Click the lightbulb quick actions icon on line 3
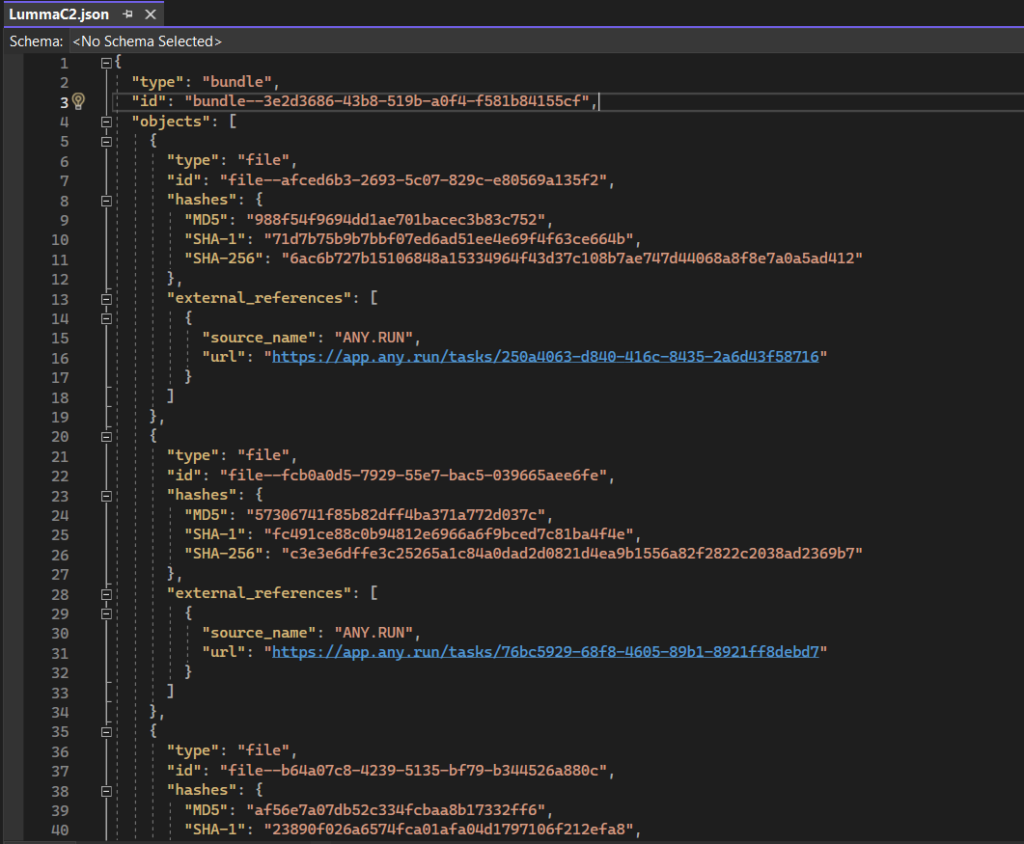 (x=79, y=102)
